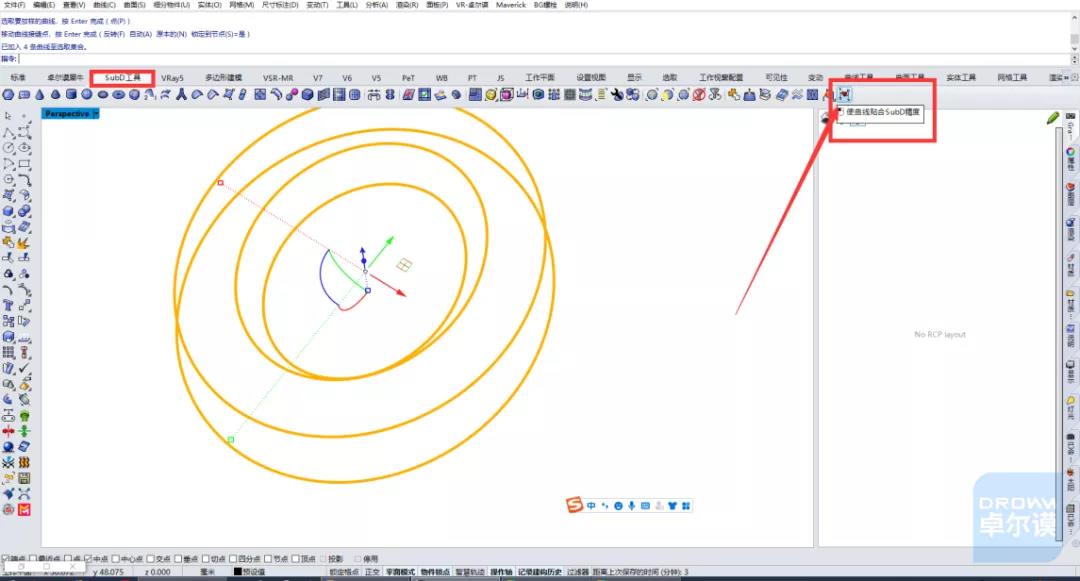1080x581 pixels.
Task: Switch to the SubD工具 toolbar tab
Action: (123, 78)
